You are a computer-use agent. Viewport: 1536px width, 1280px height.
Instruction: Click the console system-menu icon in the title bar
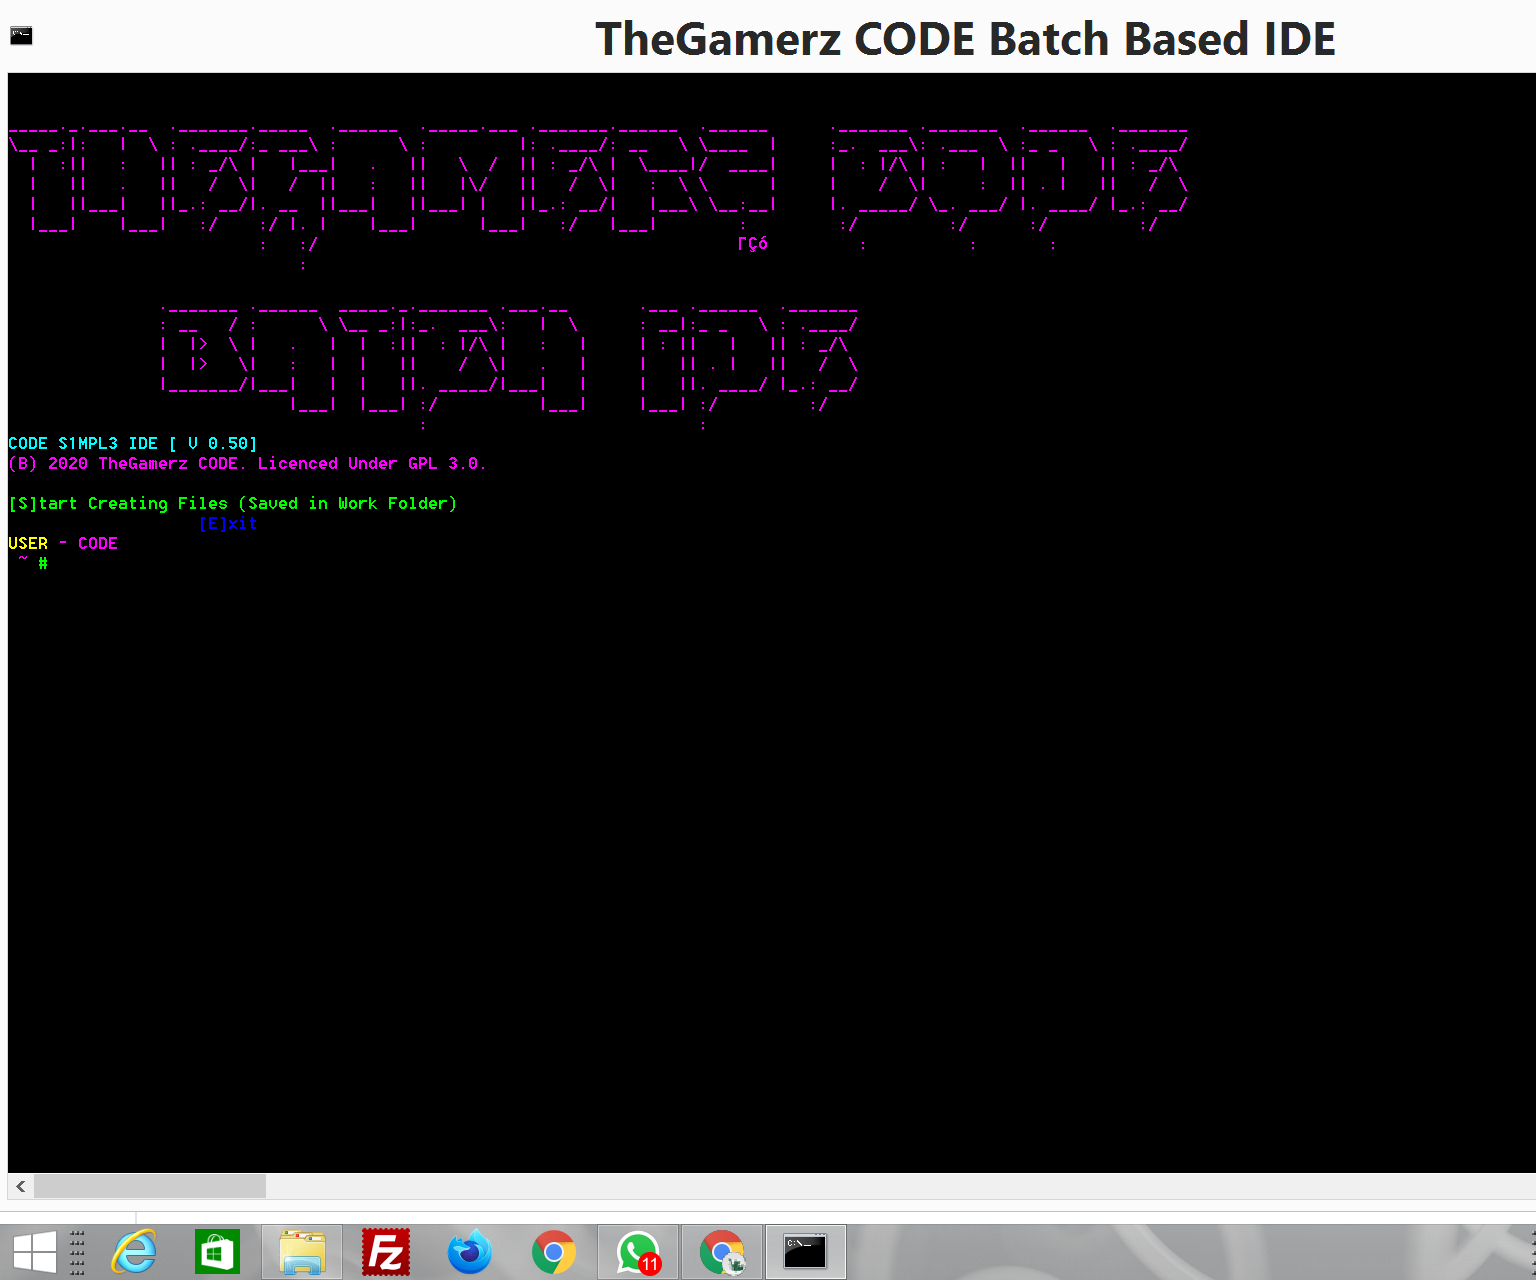(x=19, y=35)
